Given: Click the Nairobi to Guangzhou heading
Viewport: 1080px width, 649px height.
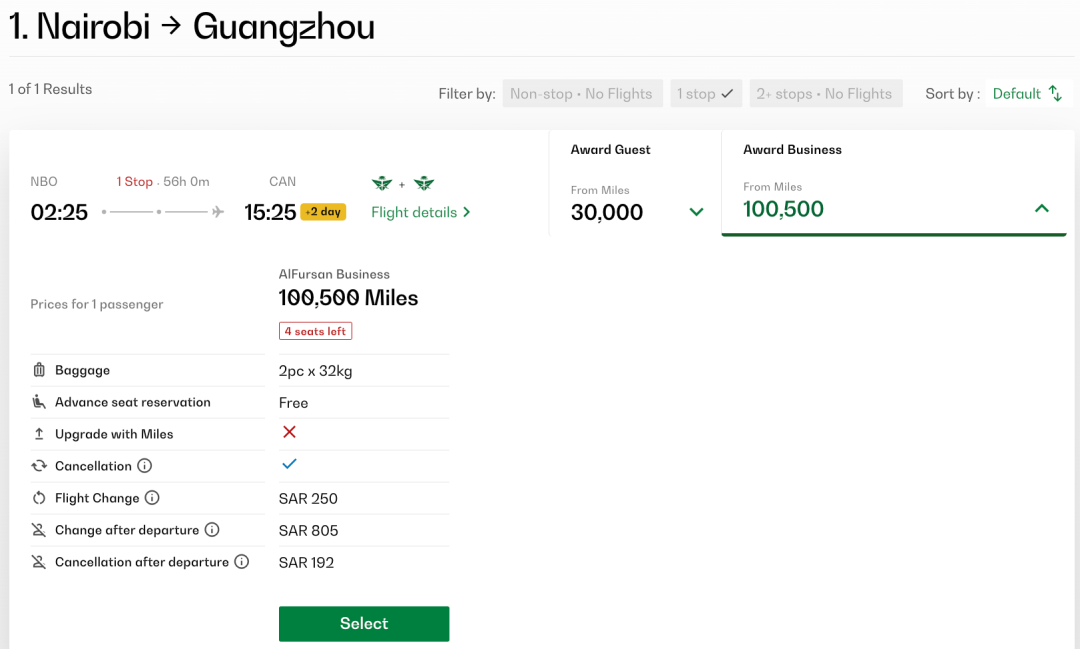Looking at the screenshot, I should click(x=192, y=27).
